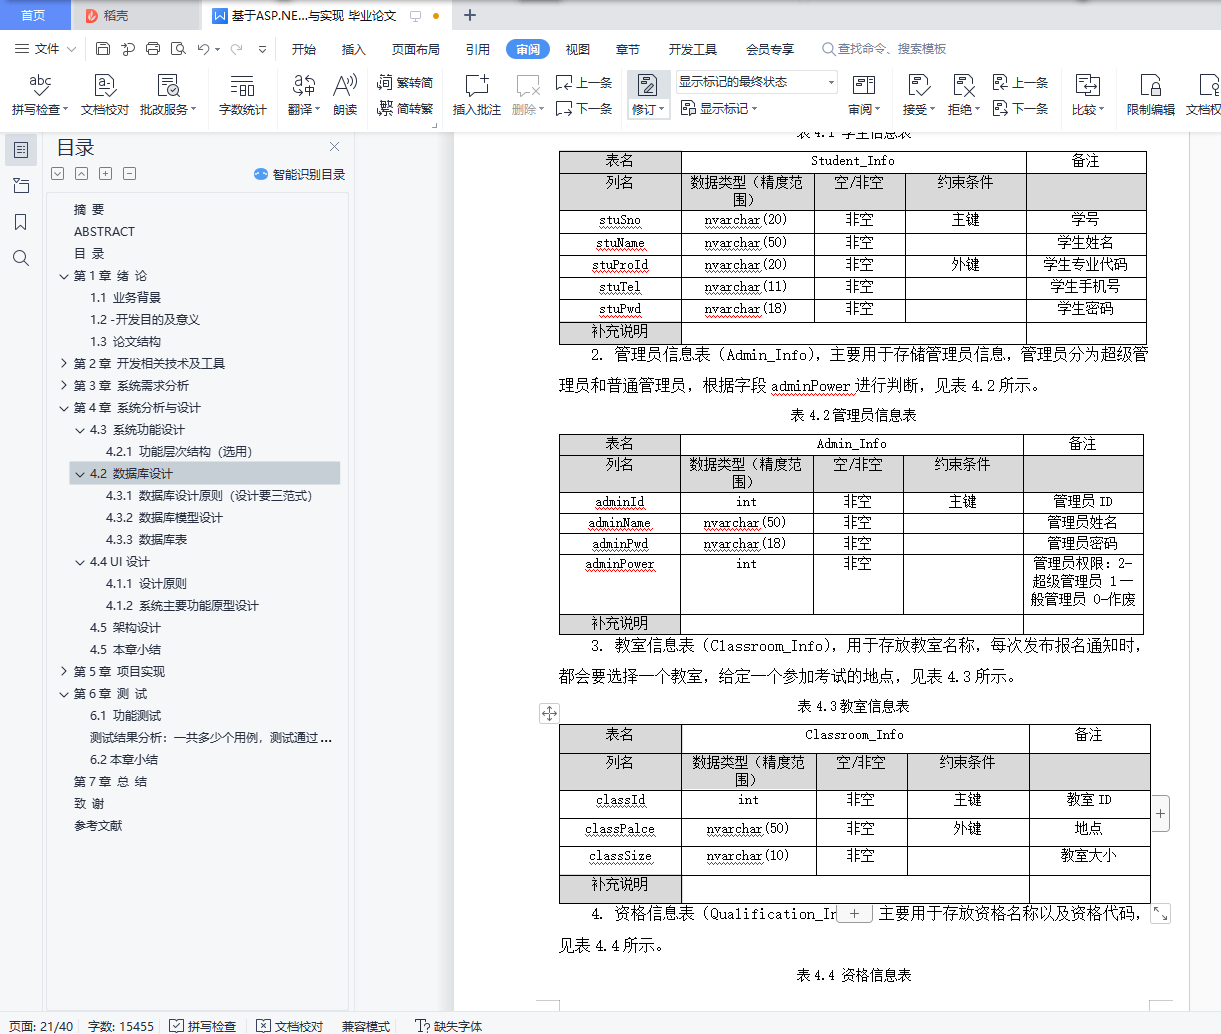Open Print Preview from the quick access bar

(178, 48)
